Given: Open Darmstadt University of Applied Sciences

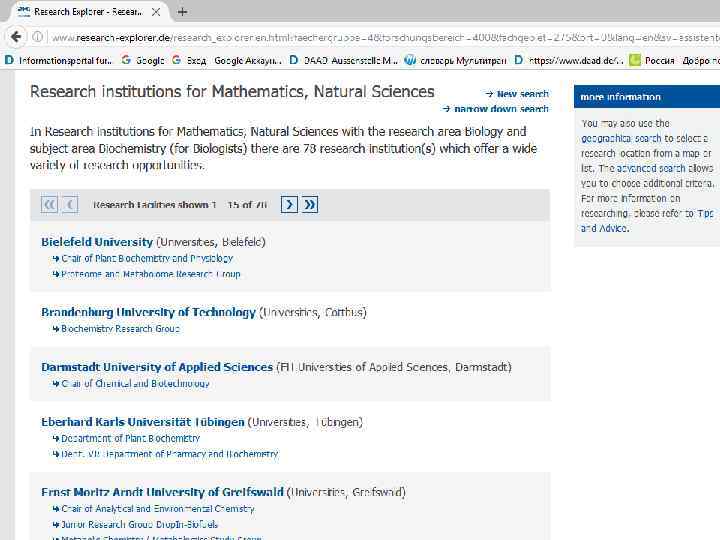Looking at the screenshot, I should (x=157, y=367).
